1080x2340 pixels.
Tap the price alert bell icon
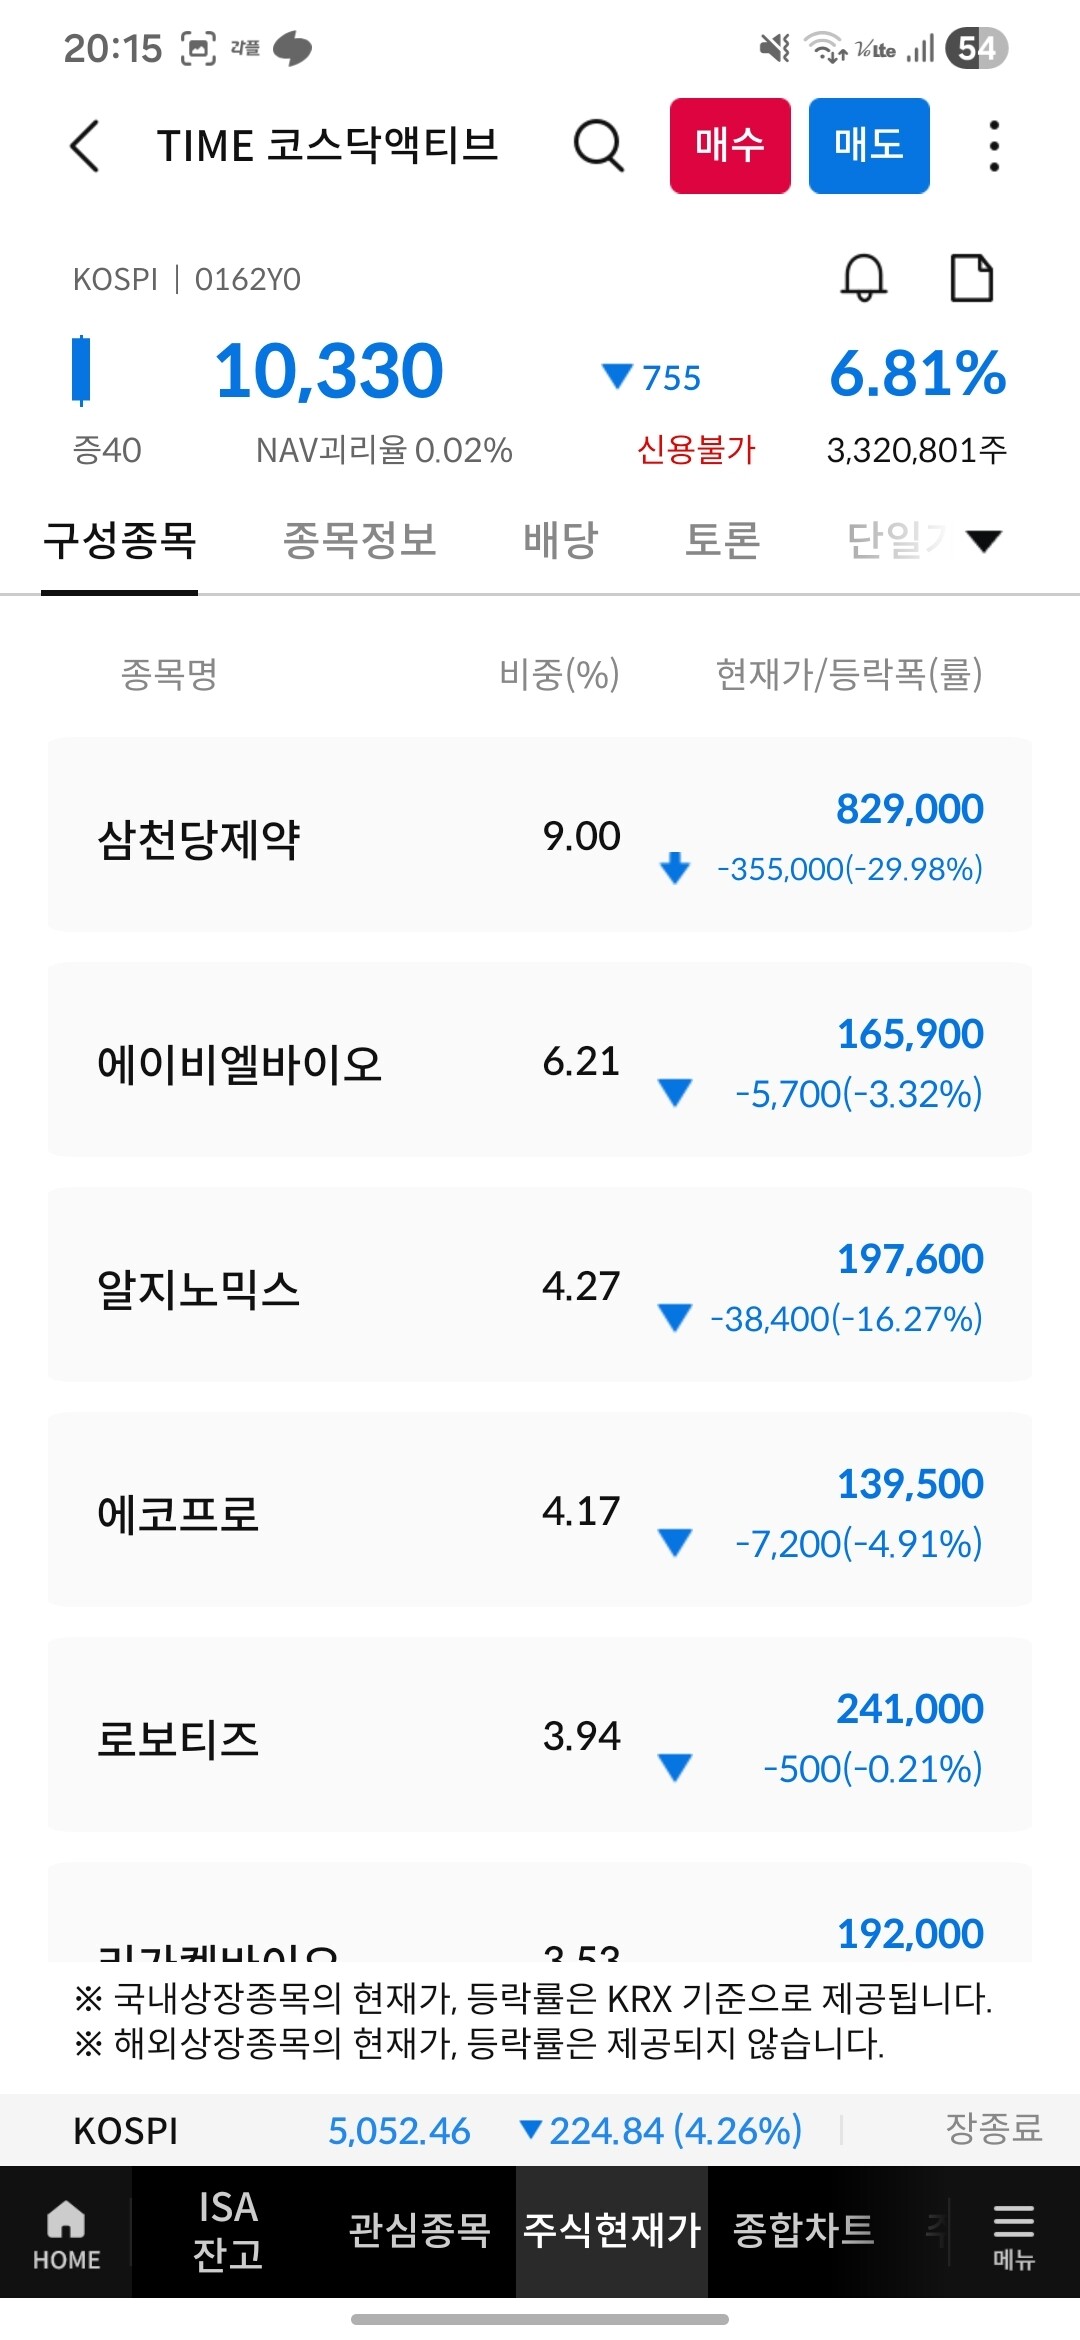click(864, 277)
